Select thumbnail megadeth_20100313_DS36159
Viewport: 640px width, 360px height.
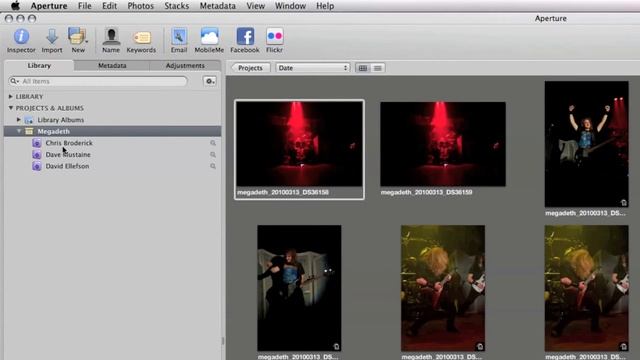[443, 144]
